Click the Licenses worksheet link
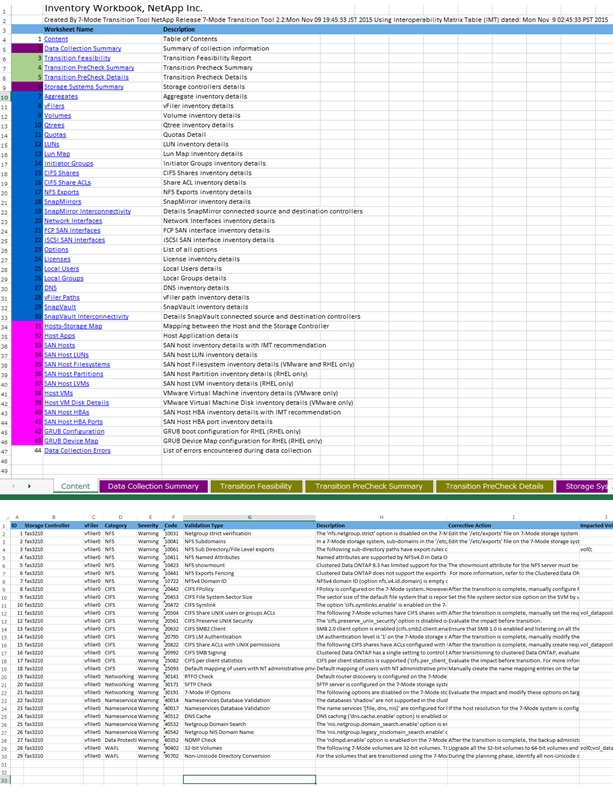Image resolution: width=613 pixels, height=786 pixels. [x=57, y=259]
